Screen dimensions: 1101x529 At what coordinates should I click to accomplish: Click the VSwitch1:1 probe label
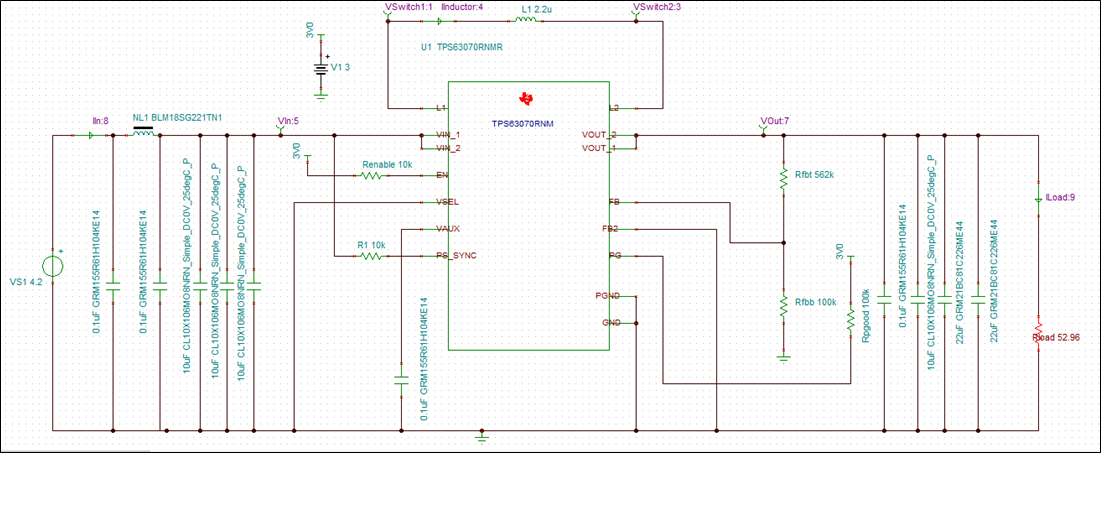pyautogui.click(x=407, y=7)
